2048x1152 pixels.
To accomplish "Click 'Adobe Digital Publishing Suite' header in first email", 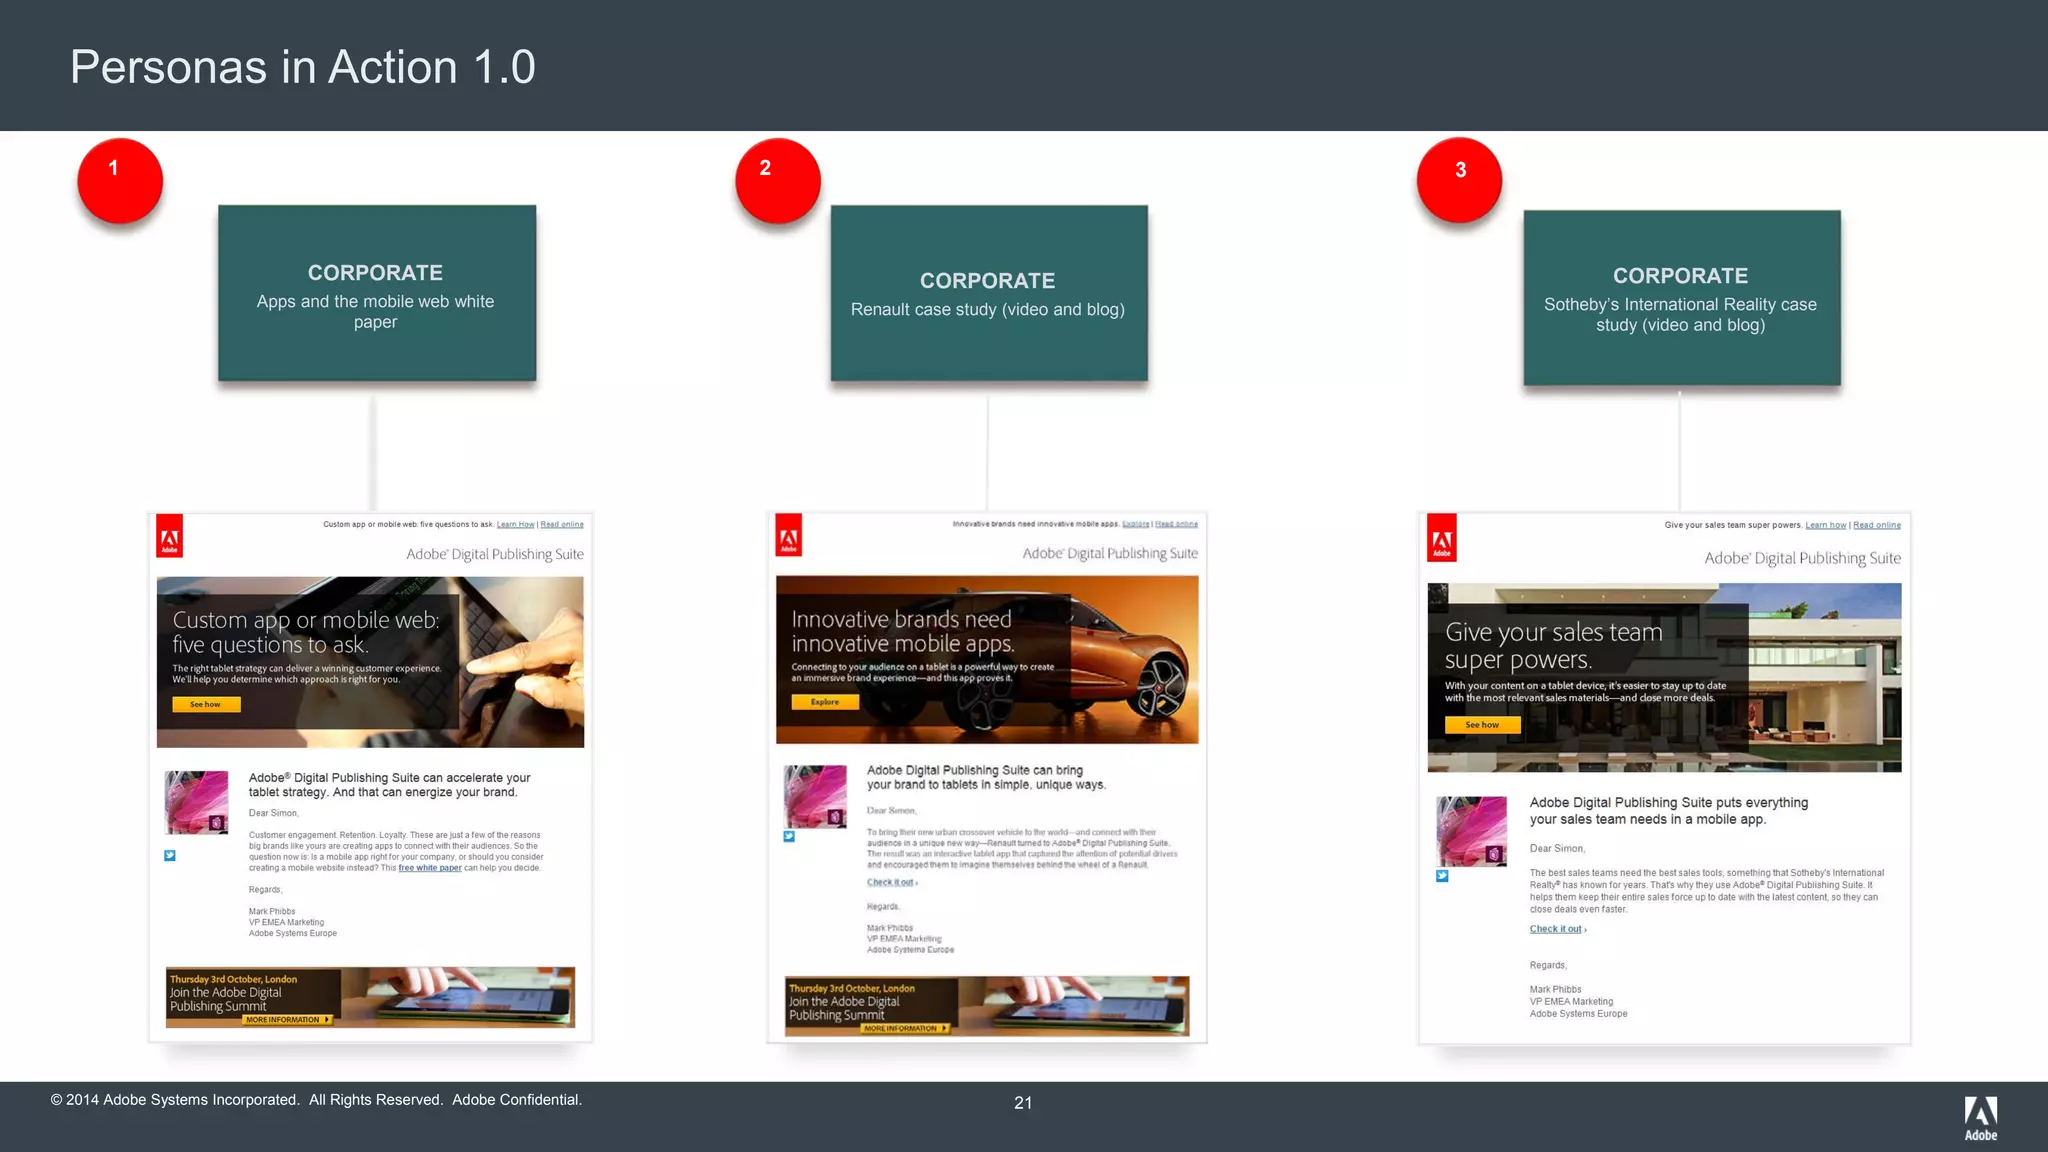I will point(495,554).
